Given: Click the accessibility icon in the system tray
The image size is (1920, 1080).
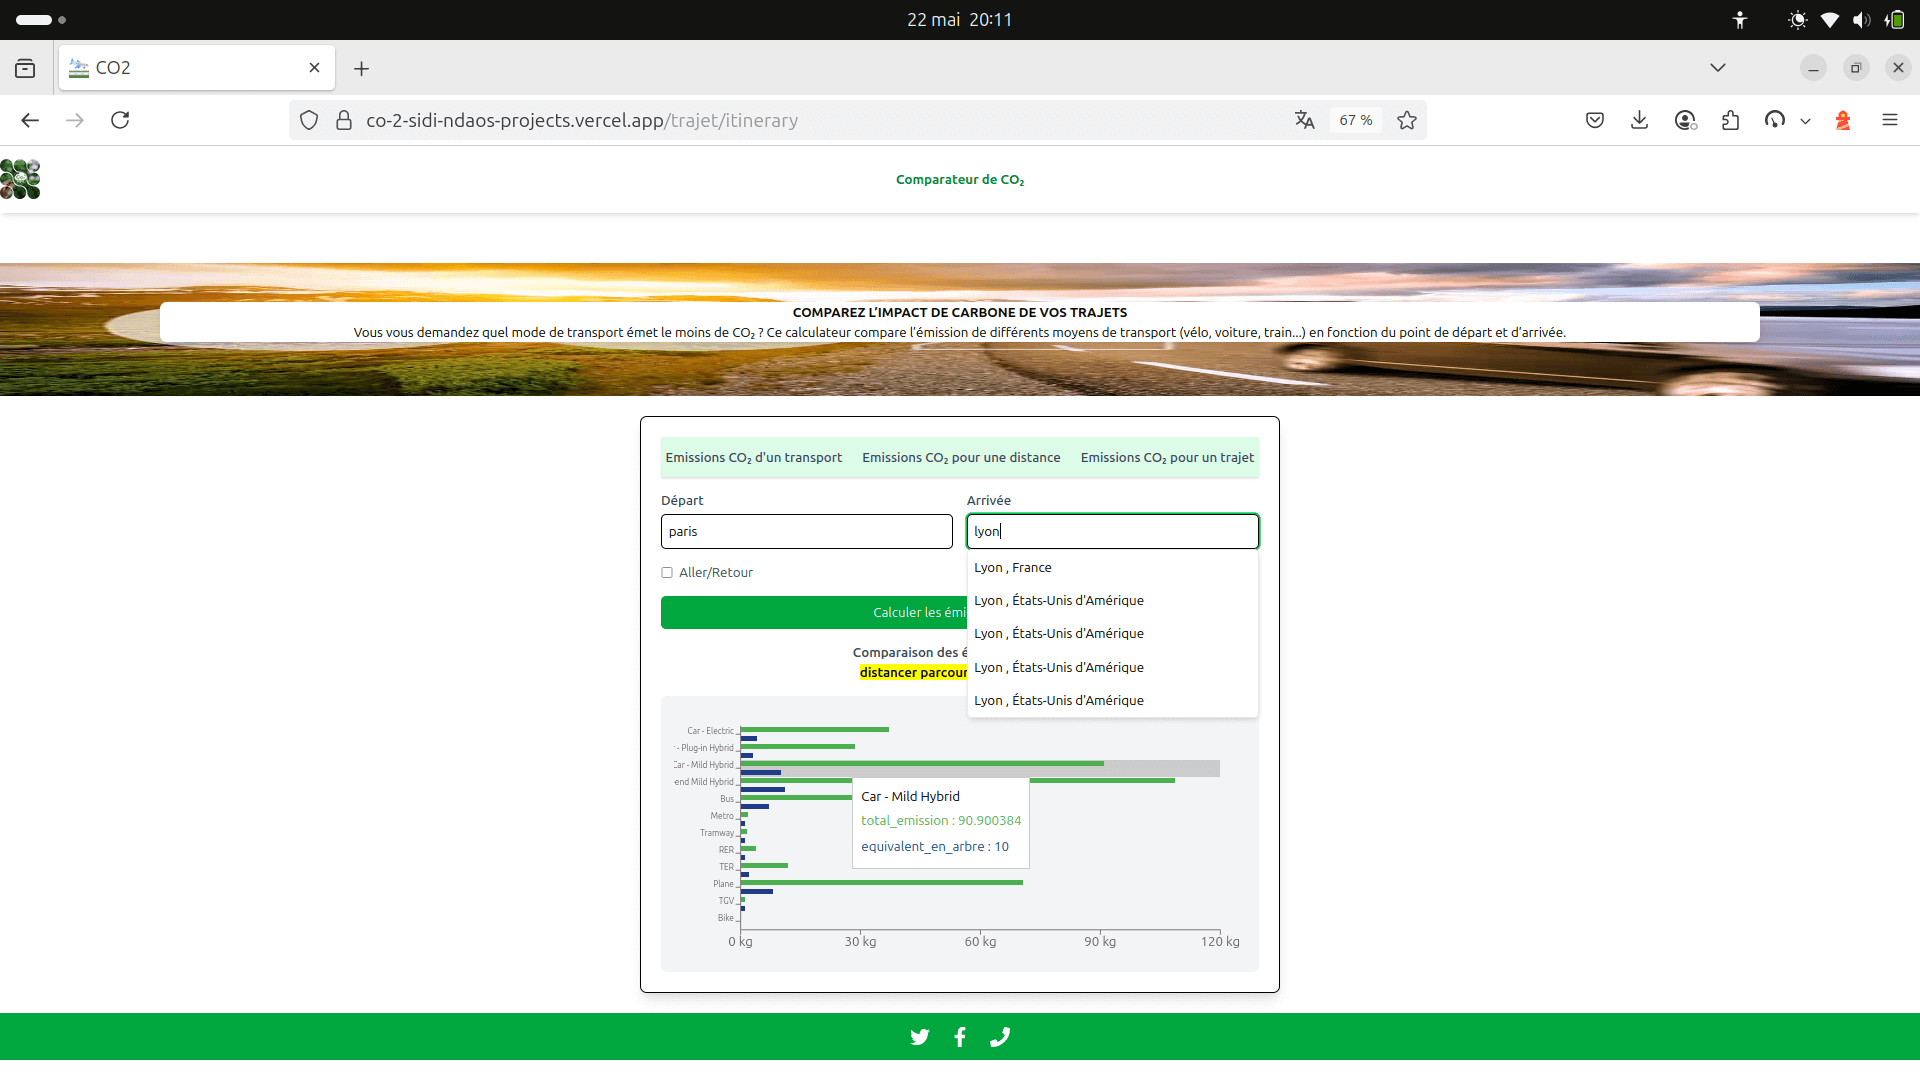Looking at the screenshot, I should [x=1740, y=19].
